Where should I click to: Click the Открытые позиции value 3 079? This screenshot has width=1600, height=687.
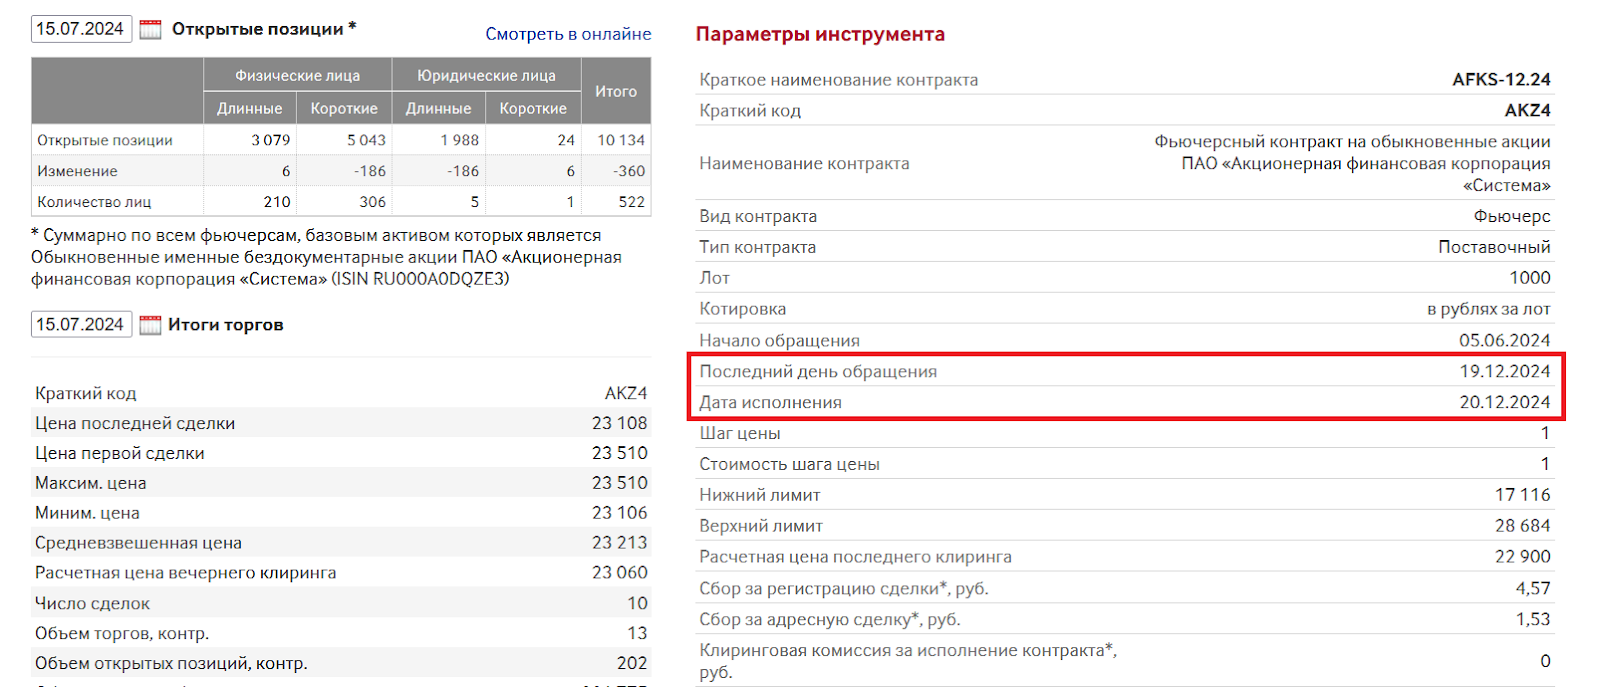271,140
